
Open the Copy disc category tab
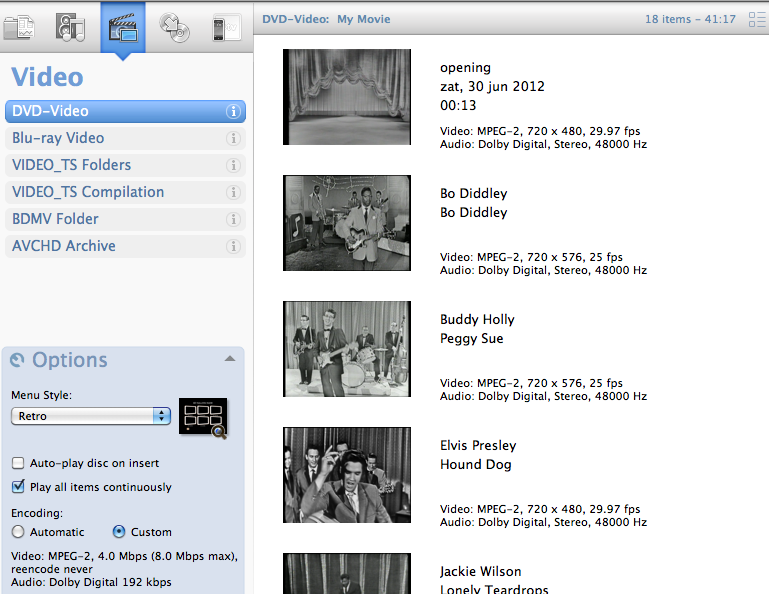point(175,27)
